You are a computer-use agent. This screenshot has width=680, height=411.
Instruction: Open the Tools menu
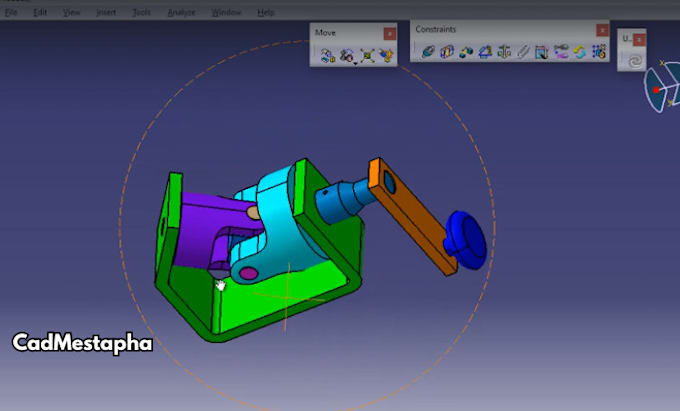pyautogui.click(x=141, y=13)
